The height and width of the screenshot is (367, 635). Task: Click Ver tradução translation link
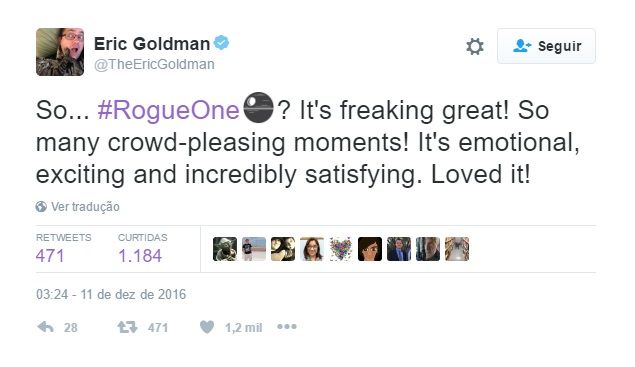(85, 207)
